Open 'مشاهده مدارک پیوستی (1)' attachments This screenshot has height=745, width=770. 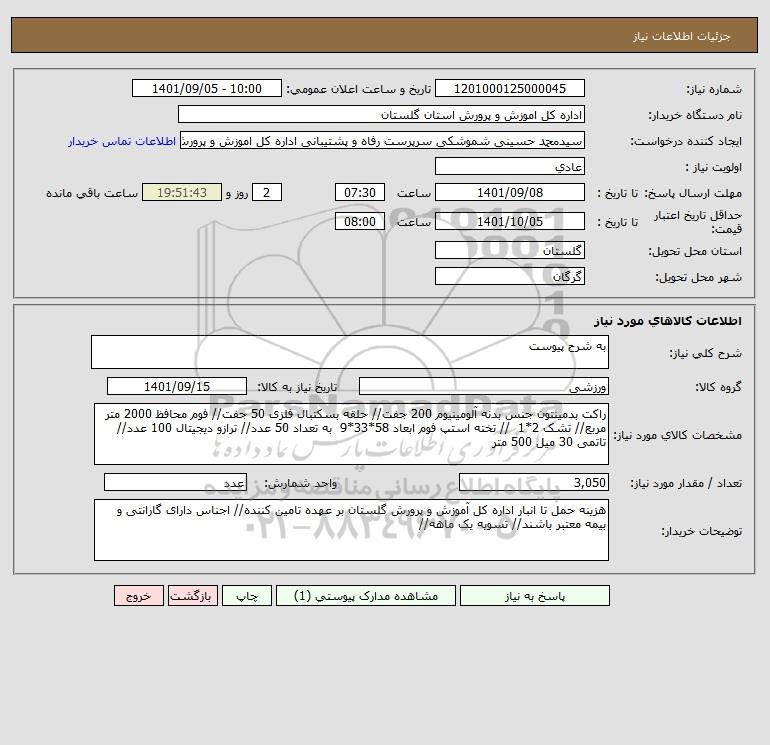point(366,596)
